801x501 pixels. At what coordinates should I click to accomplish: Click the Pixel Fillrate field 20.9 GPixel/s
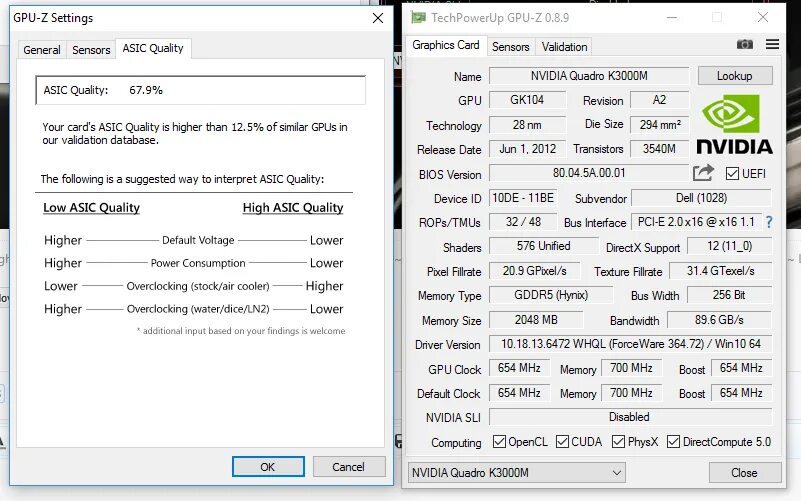point(534,271)
